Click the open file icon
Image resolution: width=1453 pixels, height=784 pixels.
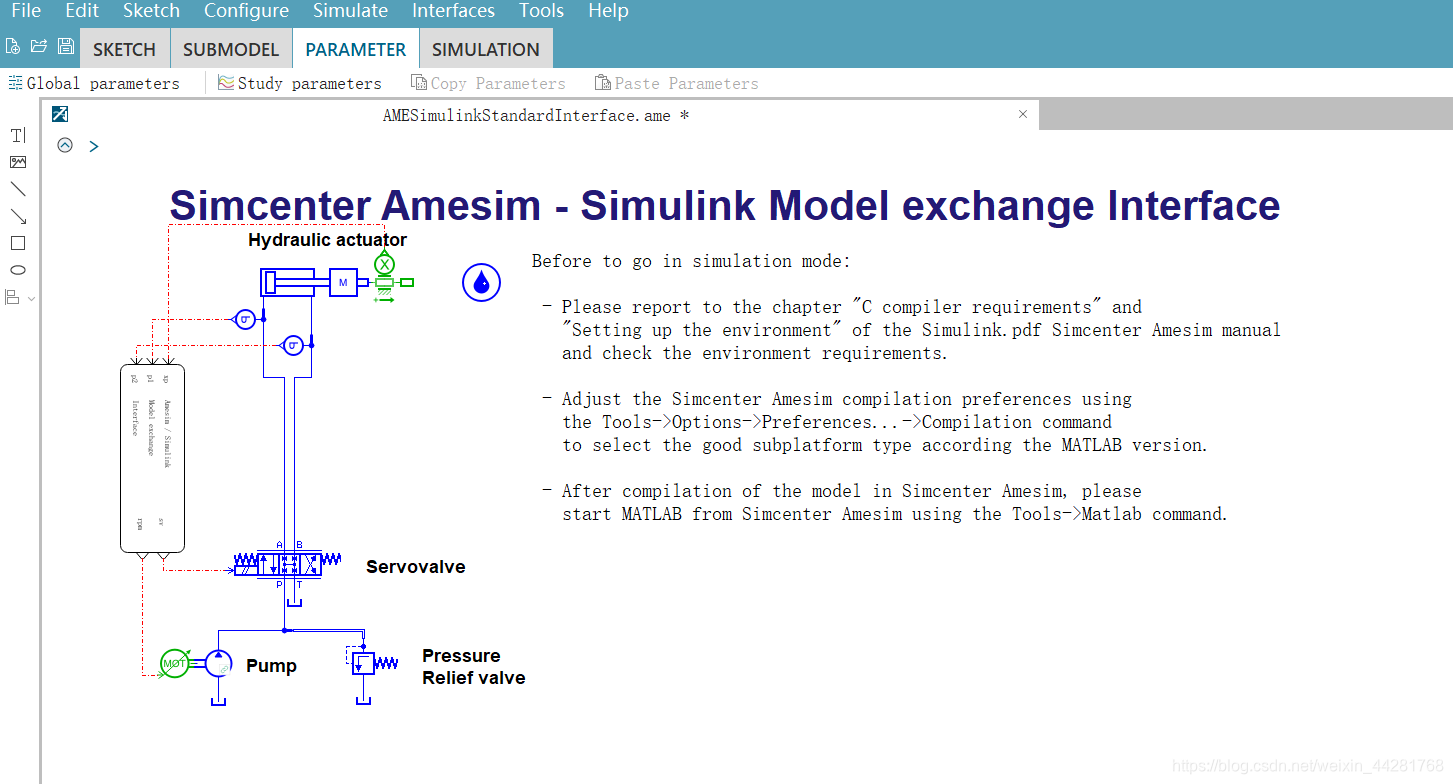click(39, 46)
